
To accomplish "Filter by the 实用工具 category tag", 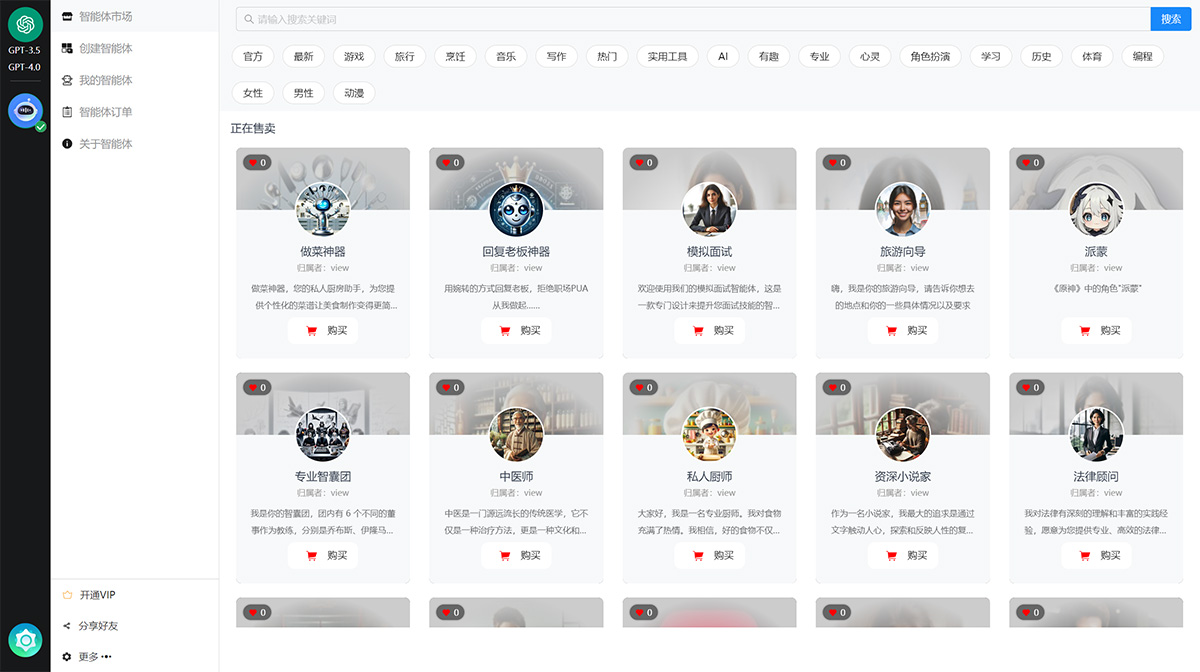I will click(667, 57).
